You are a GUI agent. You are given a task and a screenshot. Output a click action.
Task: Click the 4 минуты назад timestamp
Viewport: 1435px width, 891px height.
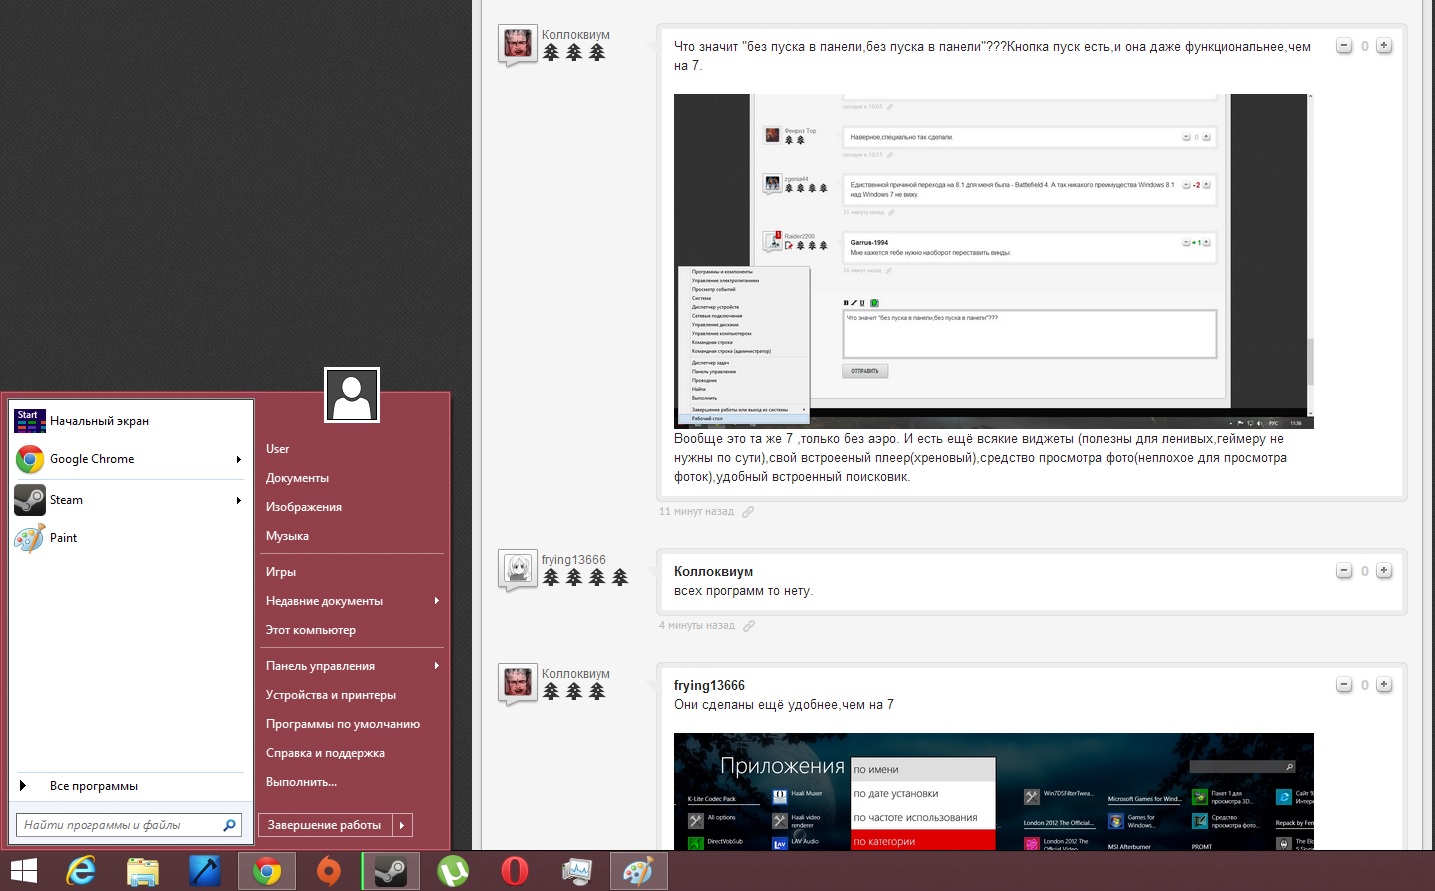(x=697, y=626)
